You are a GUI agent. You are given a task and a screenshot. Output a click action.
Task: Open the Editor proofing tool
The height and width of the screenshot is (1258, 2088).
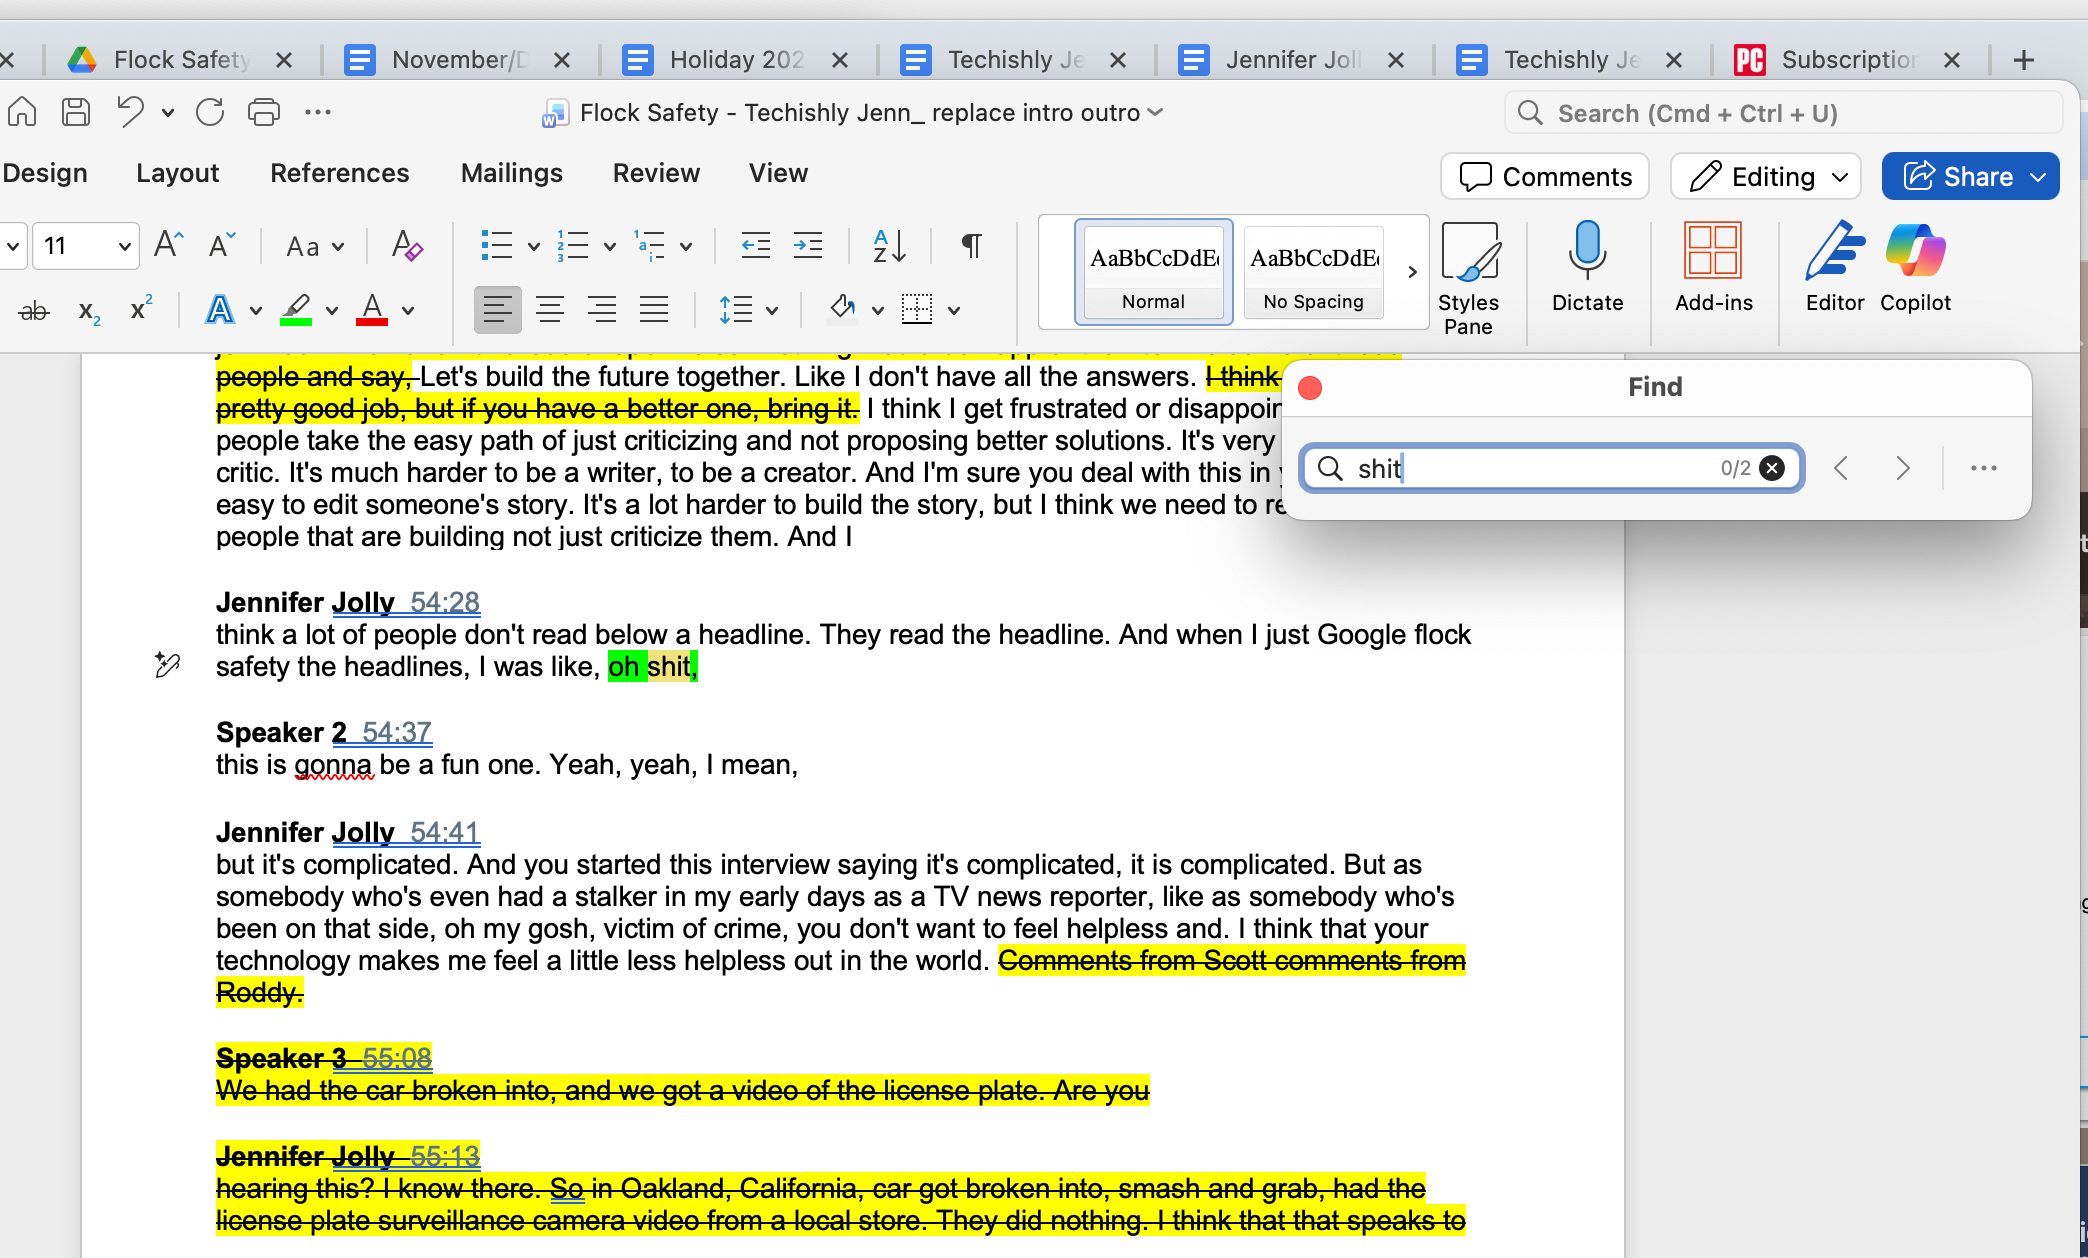coord(1834,250)
